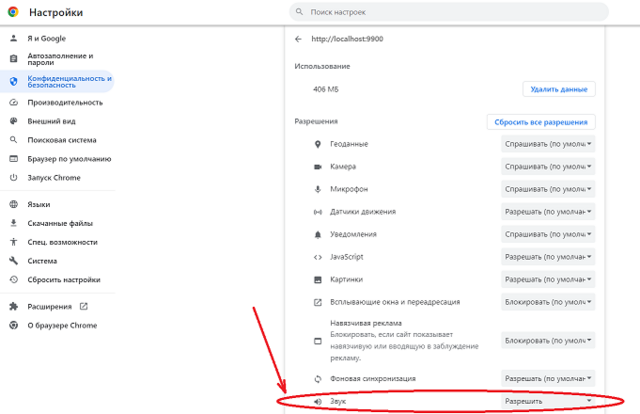Click the Поиск настроек search field
The image size is (640, 414).
point(450,12)
